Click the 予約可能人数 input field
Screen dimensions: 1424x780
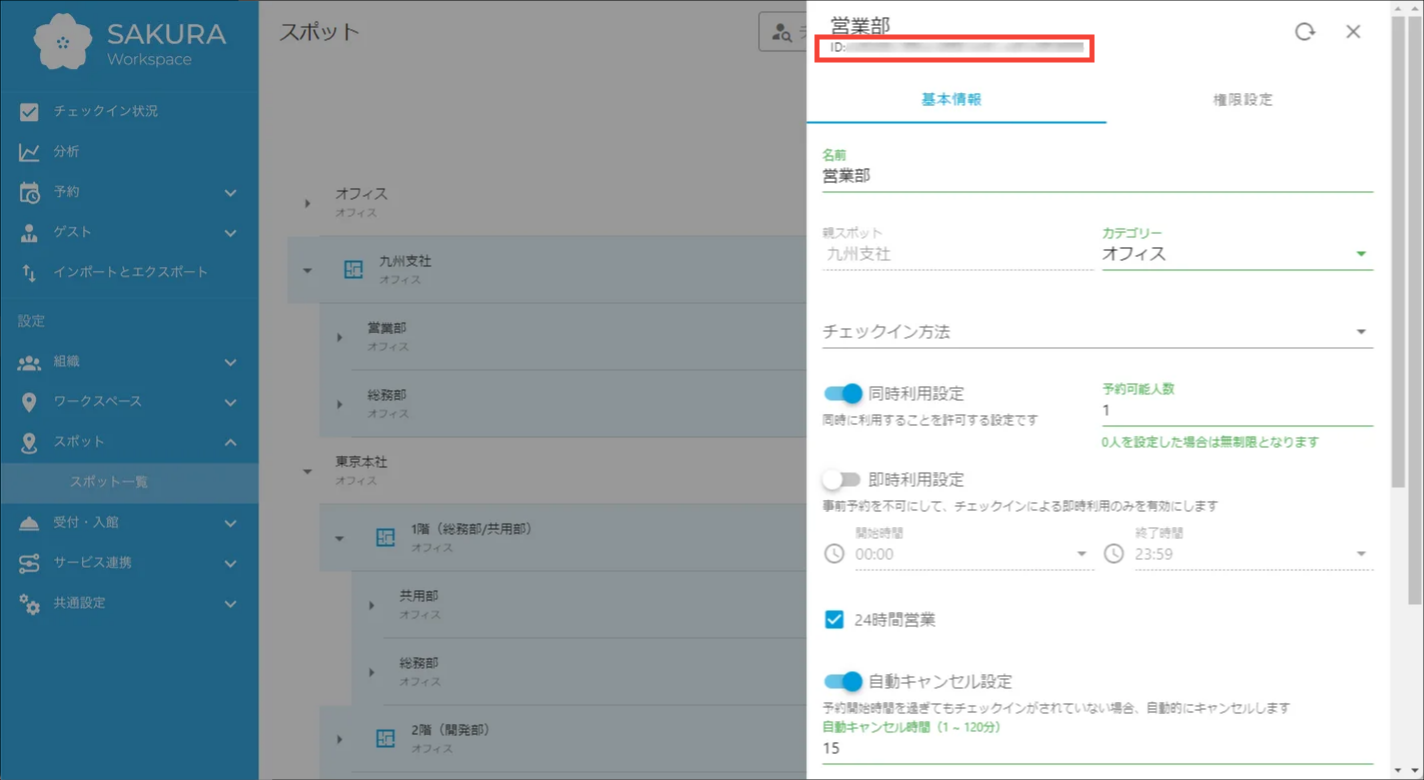point(1236,411)
